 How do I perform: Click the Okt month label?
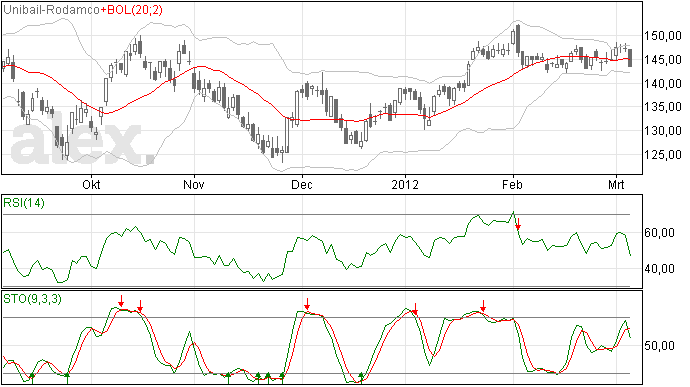pyautogui.click(x=91, y=184)
